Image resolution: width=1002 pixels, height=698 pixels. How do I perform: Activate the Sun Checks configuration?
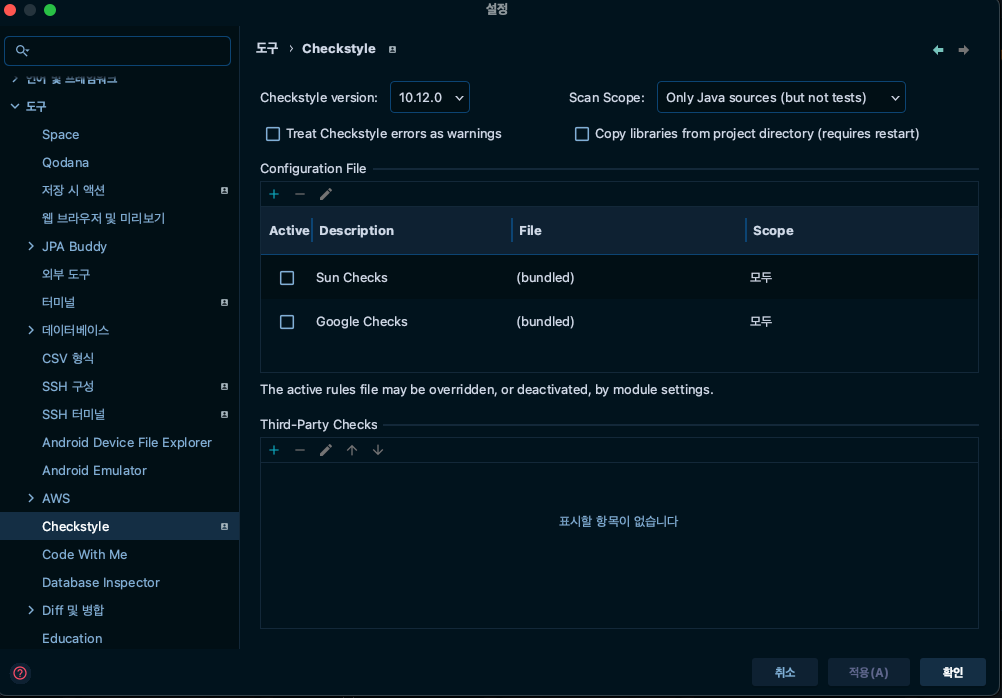point(287,277)
